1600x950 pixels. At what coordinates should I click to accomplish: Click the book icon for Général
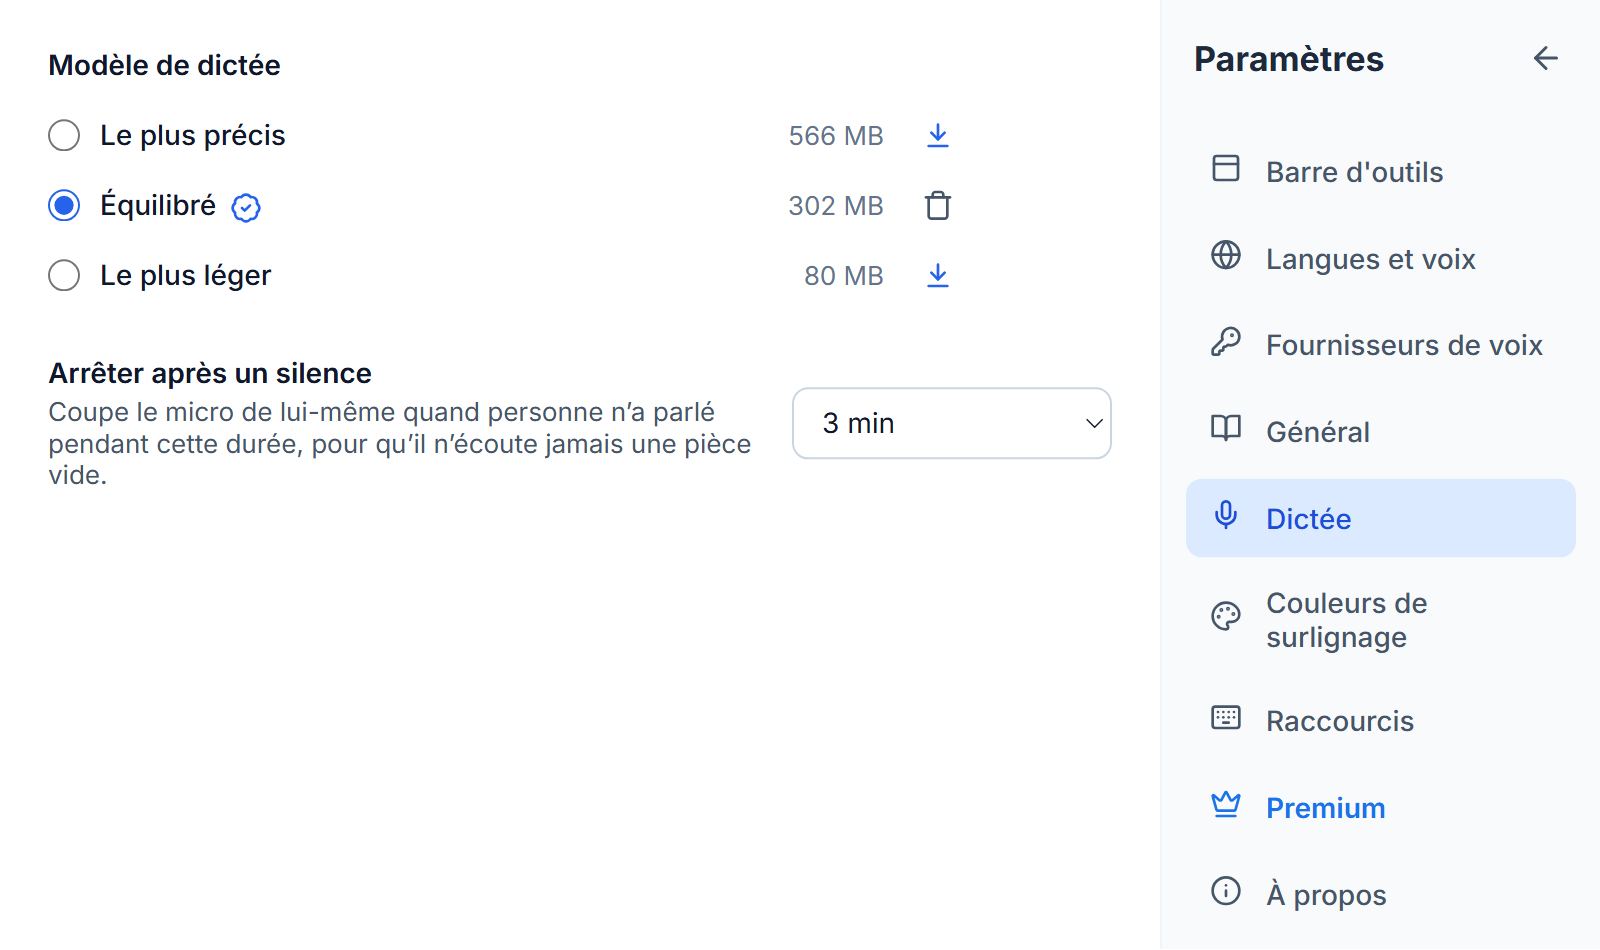[x=1226, y=428]
